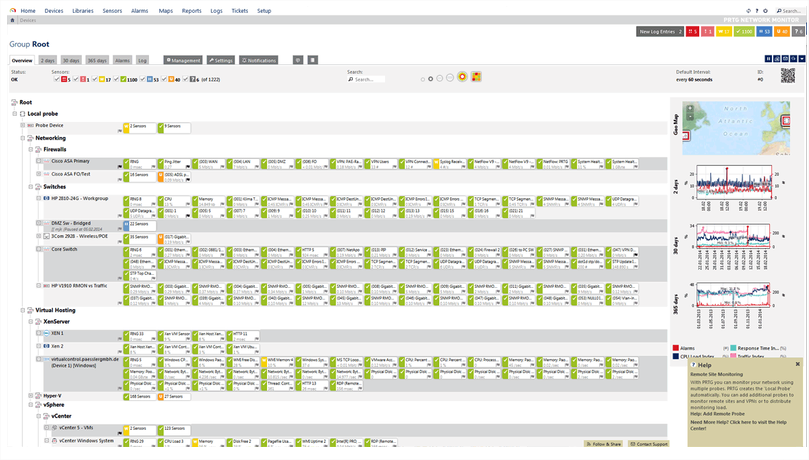Click the red Alarms legend color swatch
Viewport: 809px width, 460px height.
676,348
